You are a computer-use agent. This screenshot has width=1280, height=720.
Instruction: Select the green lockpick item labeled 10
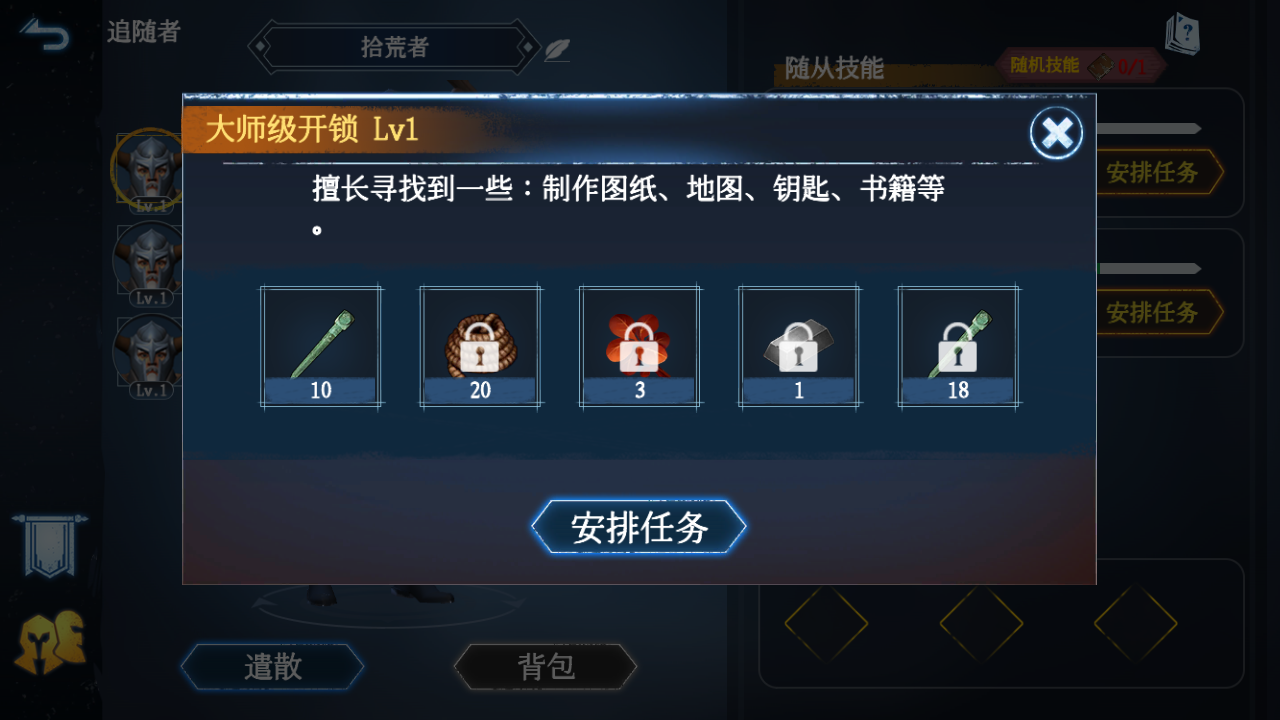pyautogui.click(x=321, y=346)
